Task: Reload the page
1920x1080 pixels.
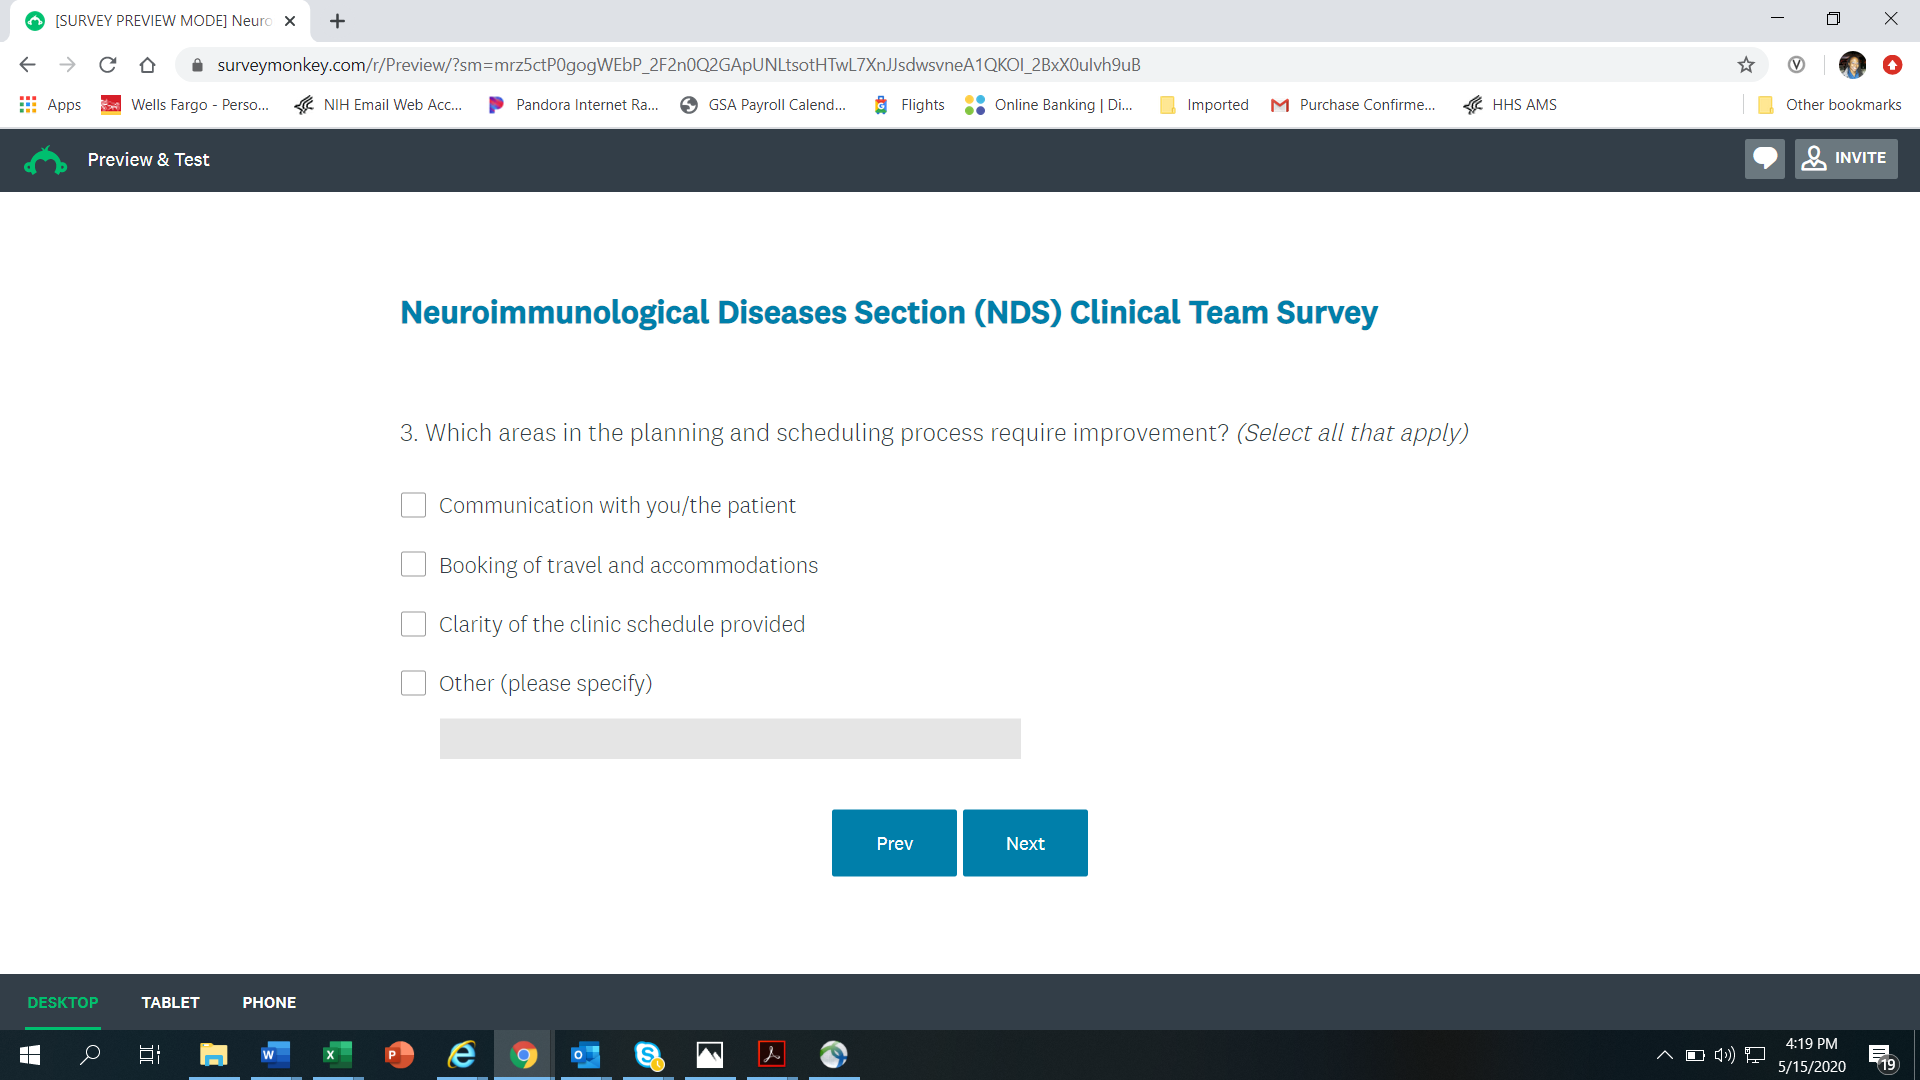Action: (108, 65)
